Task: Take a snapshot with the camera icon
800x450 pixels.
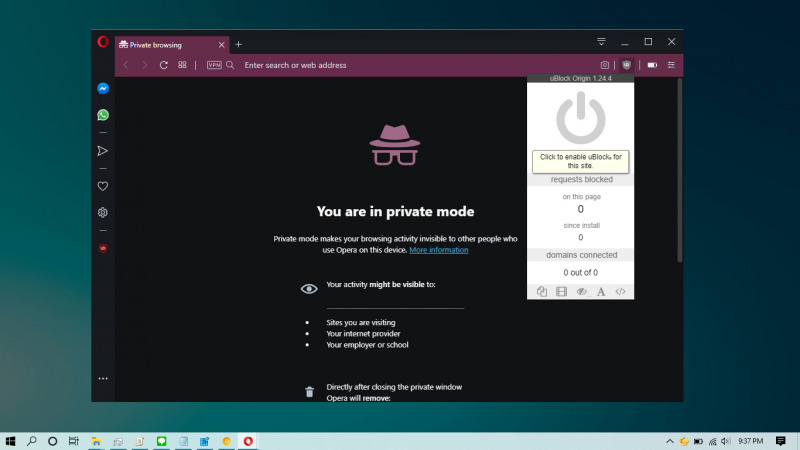Action: pyautogui.click(x=605, y=65)
